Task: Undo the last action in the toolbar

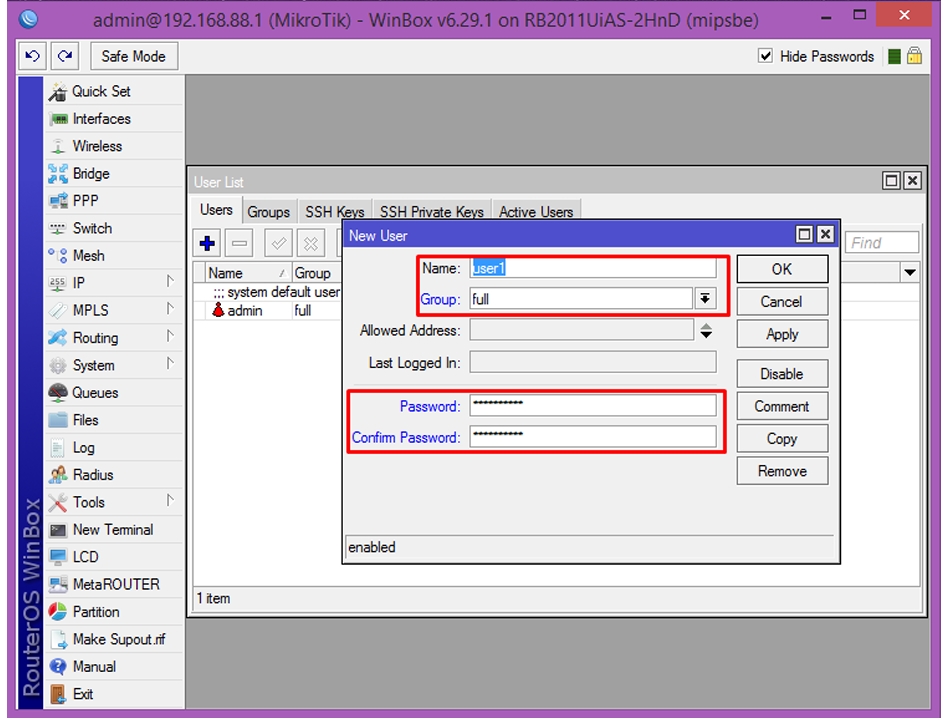Action: (33, 56)
